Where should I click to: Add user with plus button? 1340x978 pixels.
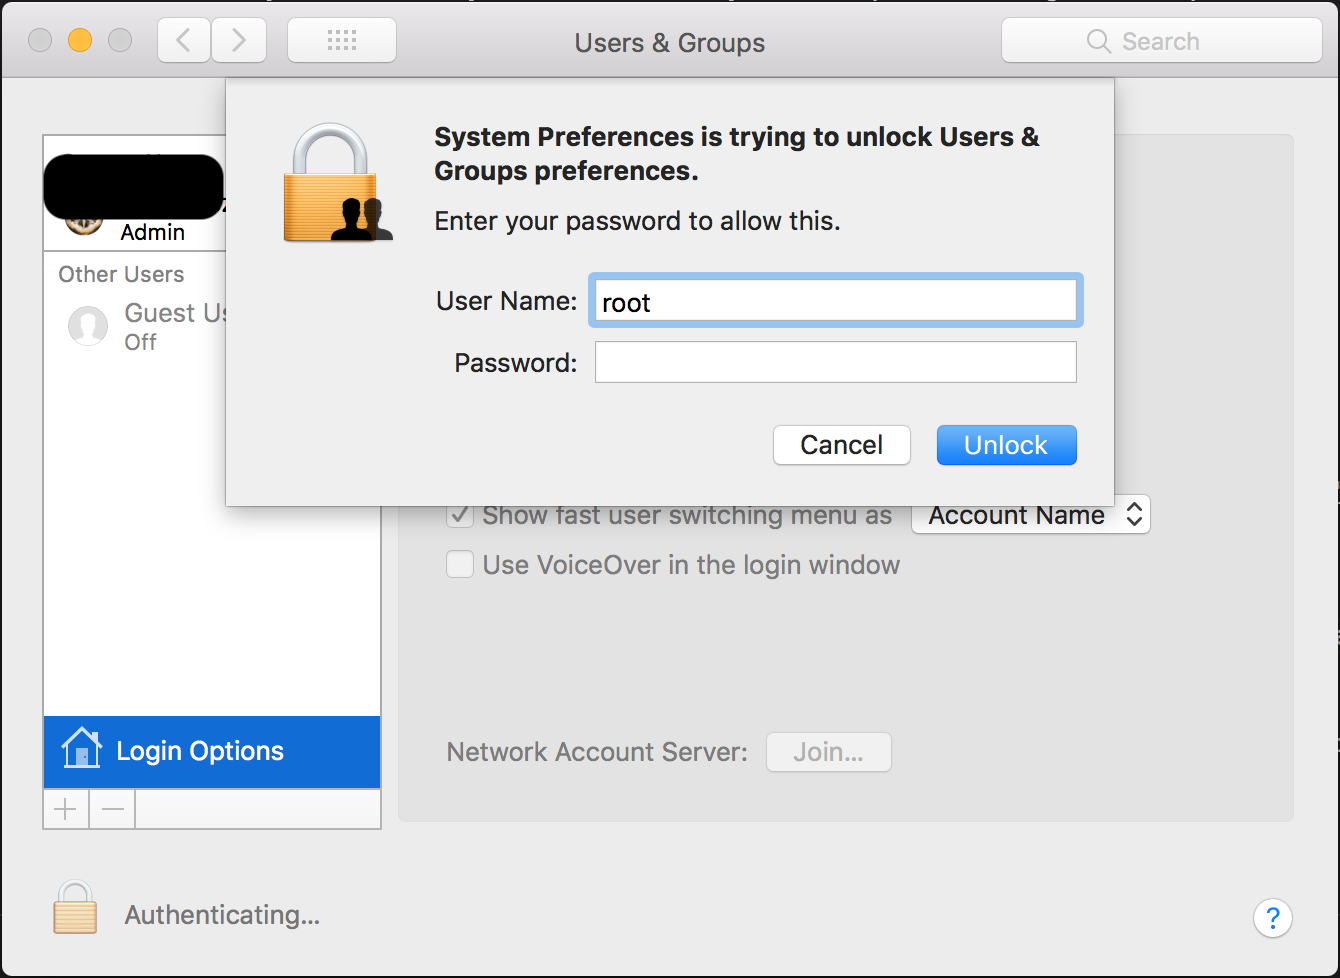[x=66, y=809]
